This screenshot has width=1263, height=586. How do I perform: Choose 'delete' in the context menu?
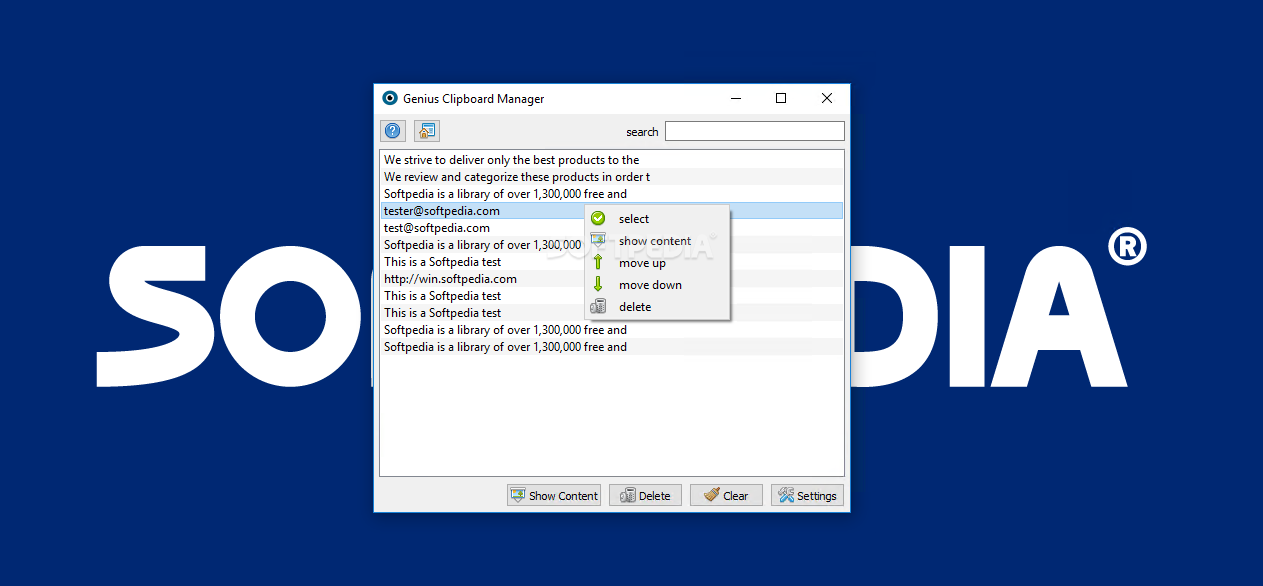click(658, 307)
